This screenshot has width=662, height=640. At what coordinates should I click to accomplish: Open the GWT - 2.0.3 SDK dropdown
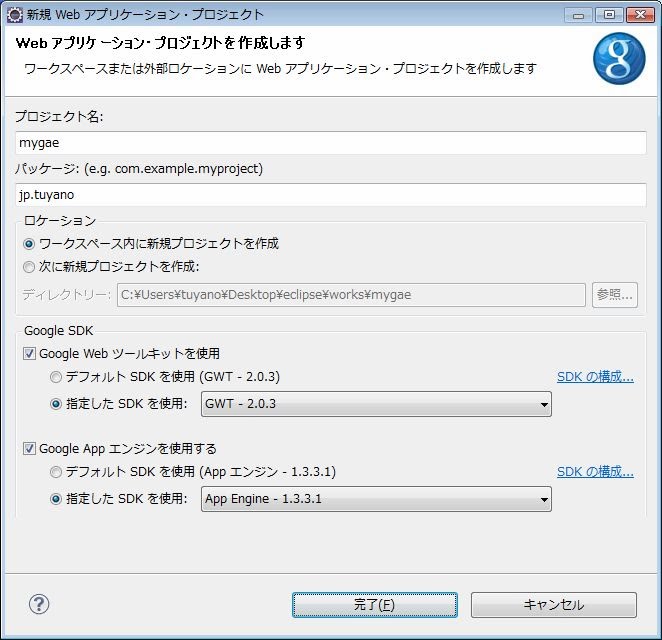click(376, 404)
